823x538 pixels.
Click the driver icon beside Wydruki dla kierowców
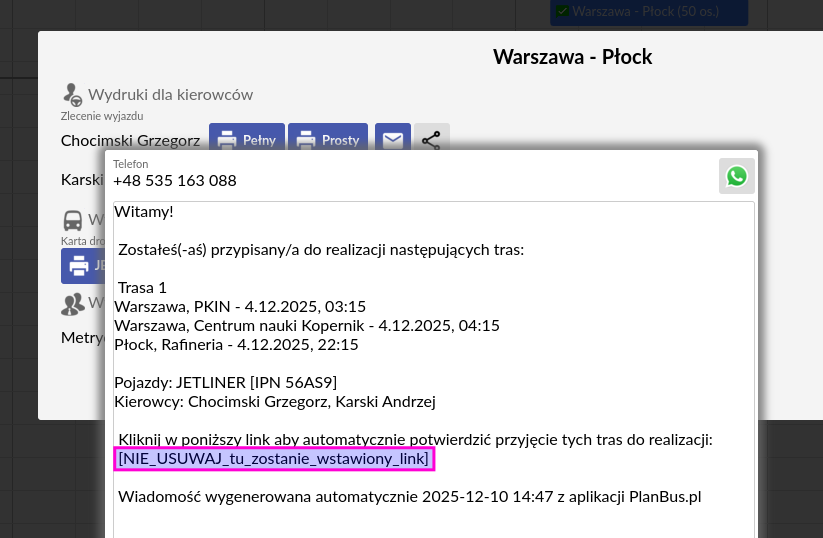[x=72, y=94]
